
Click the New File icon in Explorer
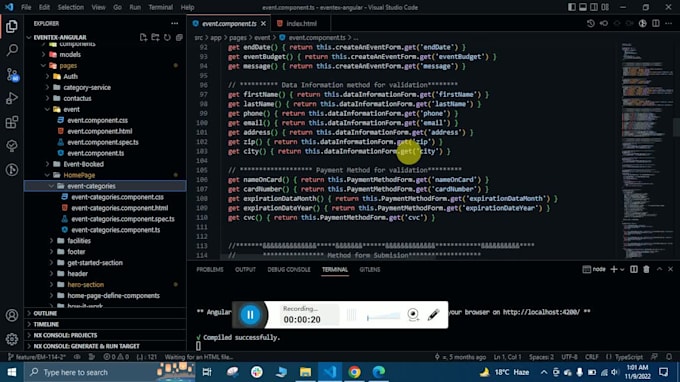coord(143,37)
